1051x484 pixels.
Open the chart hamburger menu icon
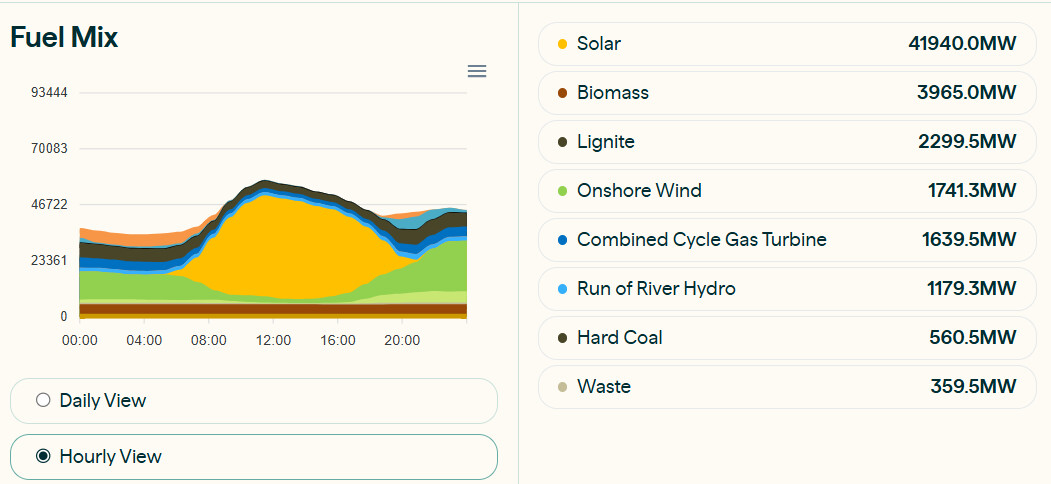[x=477, y=71]
